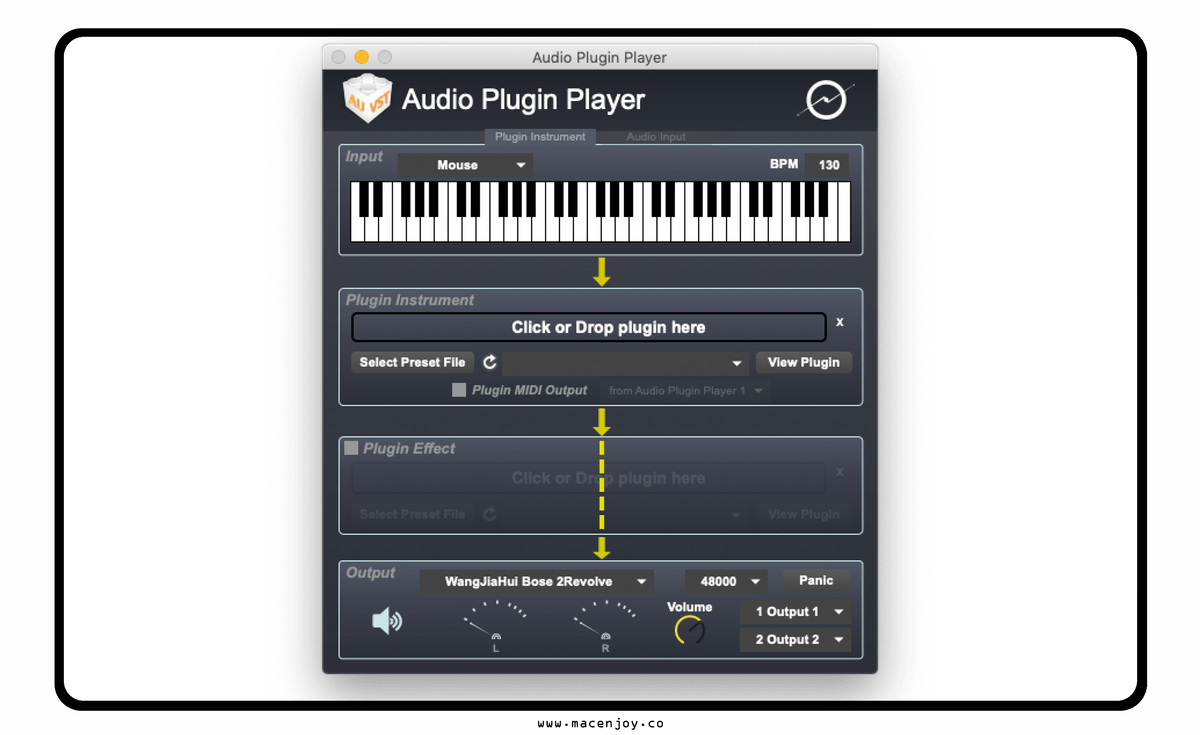Clear the Plugin Effect slot with x

point(839,471)
